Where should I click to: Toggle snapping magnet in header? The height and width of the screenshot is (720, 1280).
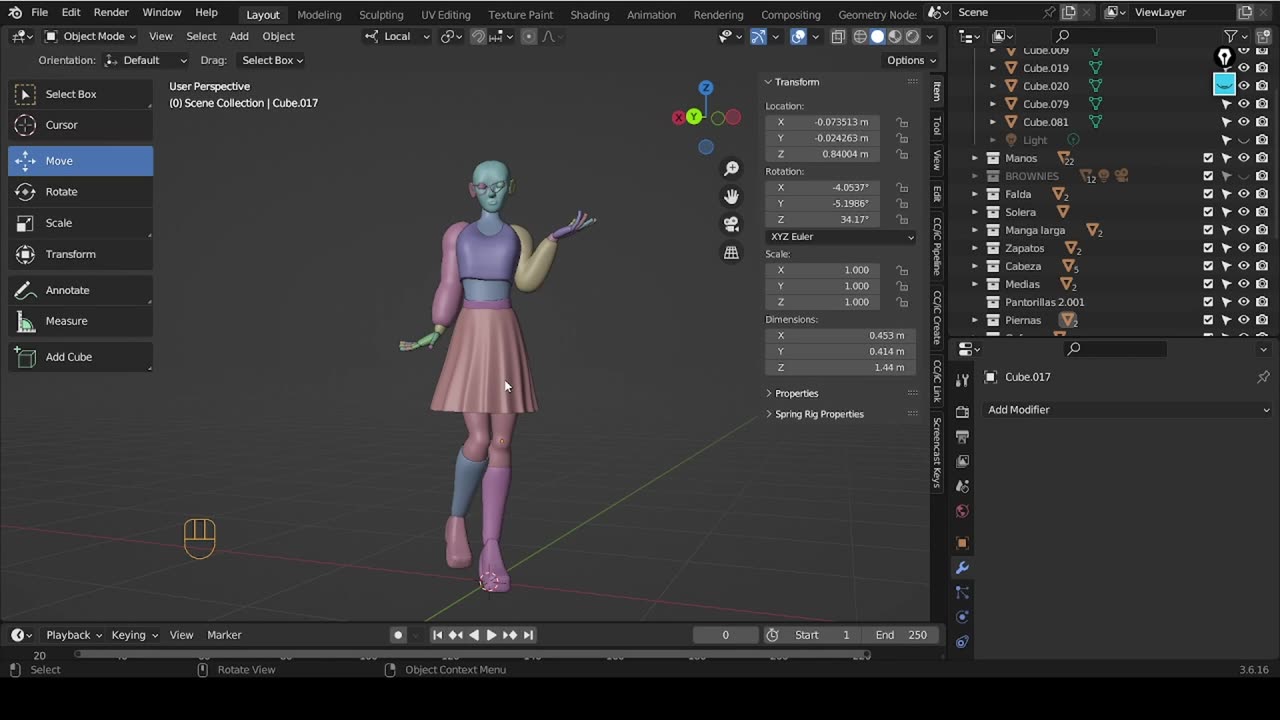[478, 36]
